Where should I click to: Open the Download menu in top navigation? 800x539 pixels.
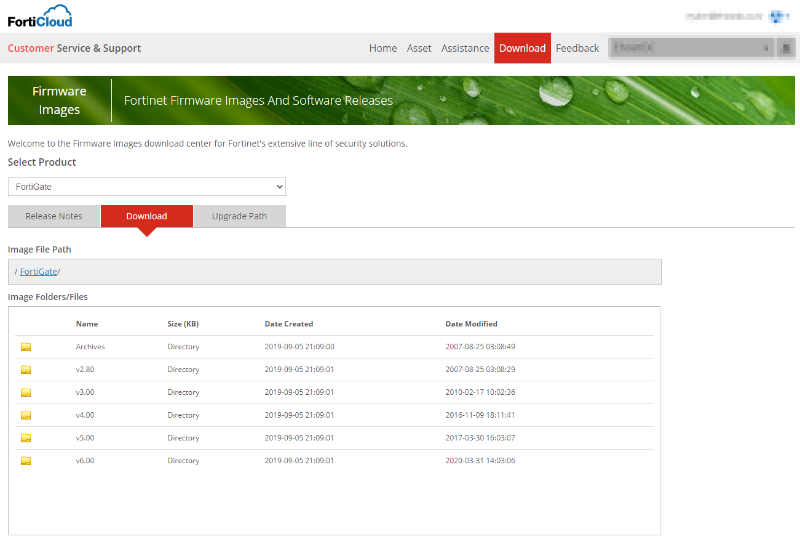tap(522, 48)
